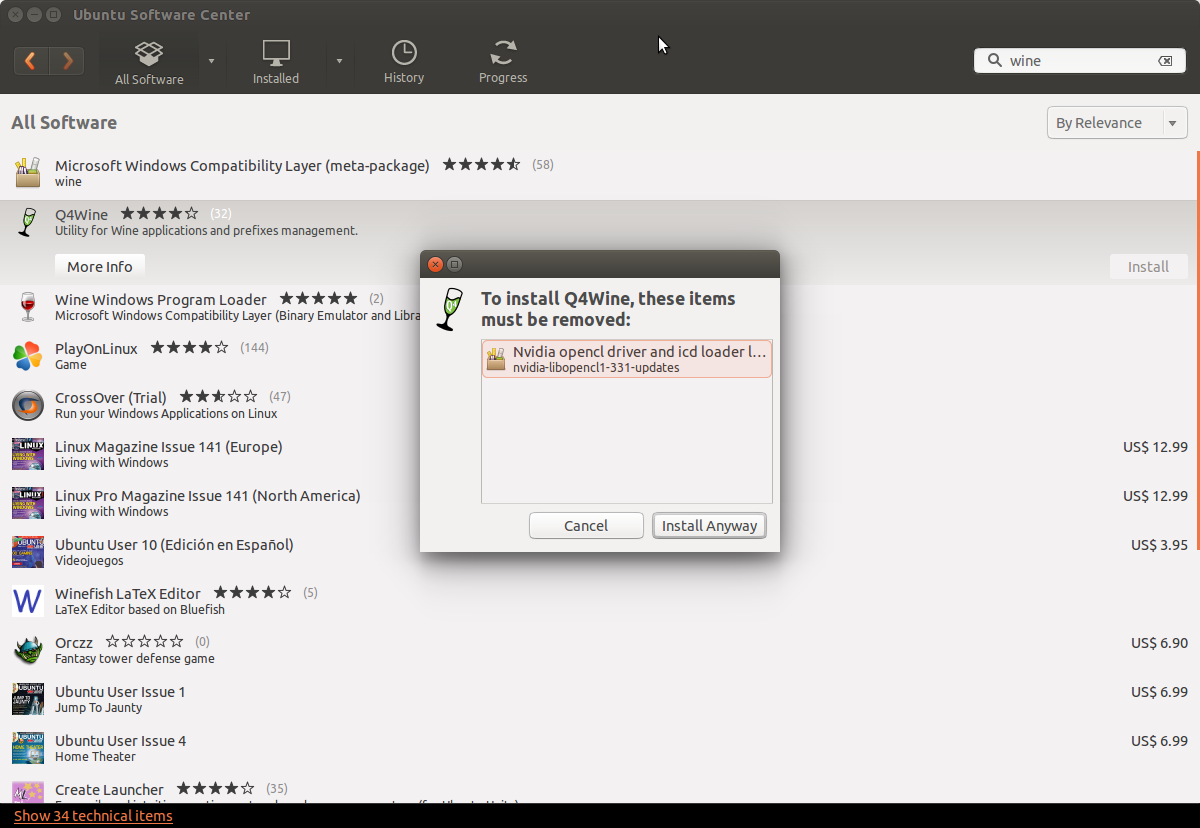The height and width of the screenshot is (828, 1200).
Task: Click the US$ 6.90 price for Orczz
Action: (1159, 643)
